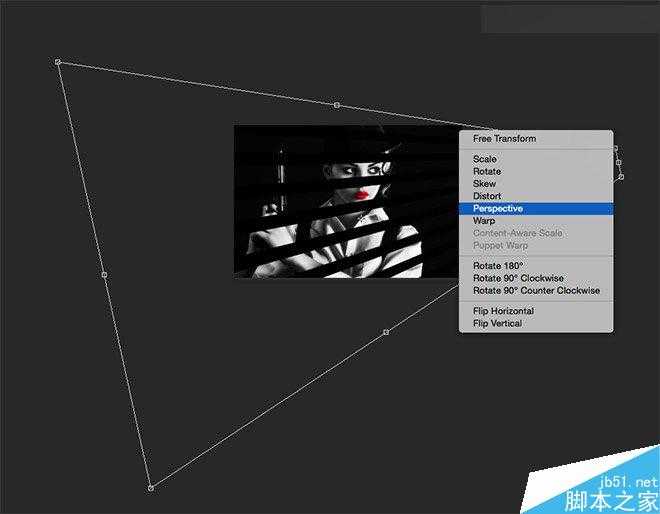660x514 pixels.
Task: Select Skew from the context menu
Action: pyautogui.click(x=484, y=184)
